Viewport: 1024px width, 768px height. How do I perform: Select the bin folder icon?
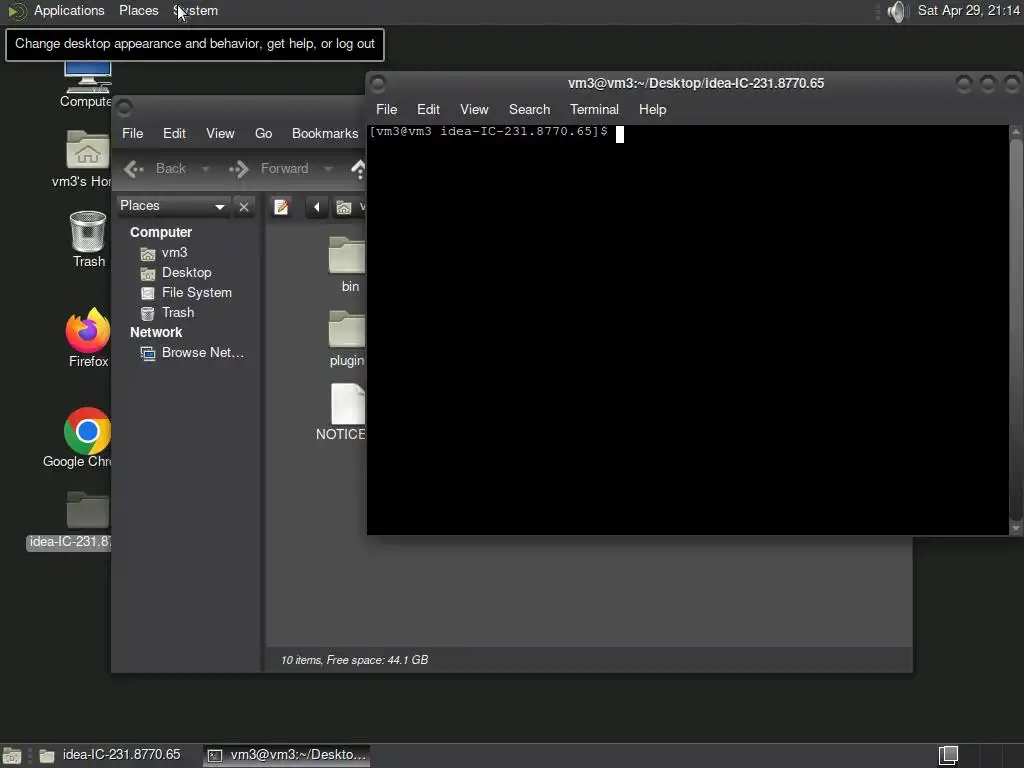tap(347, 255)
